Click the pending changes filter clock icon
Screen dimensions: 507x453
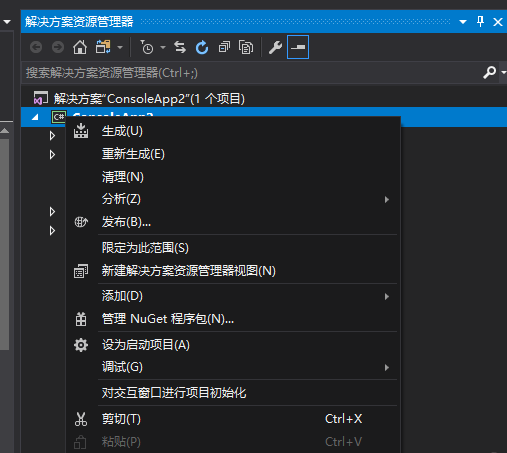pyautogui.click(x=146, y=47)
